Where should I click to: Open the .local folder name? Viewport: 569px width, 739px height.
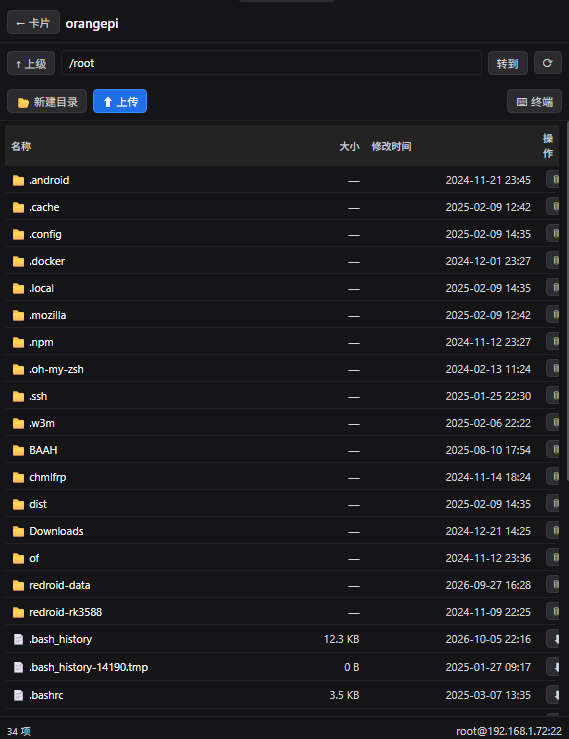click(41, 288)
